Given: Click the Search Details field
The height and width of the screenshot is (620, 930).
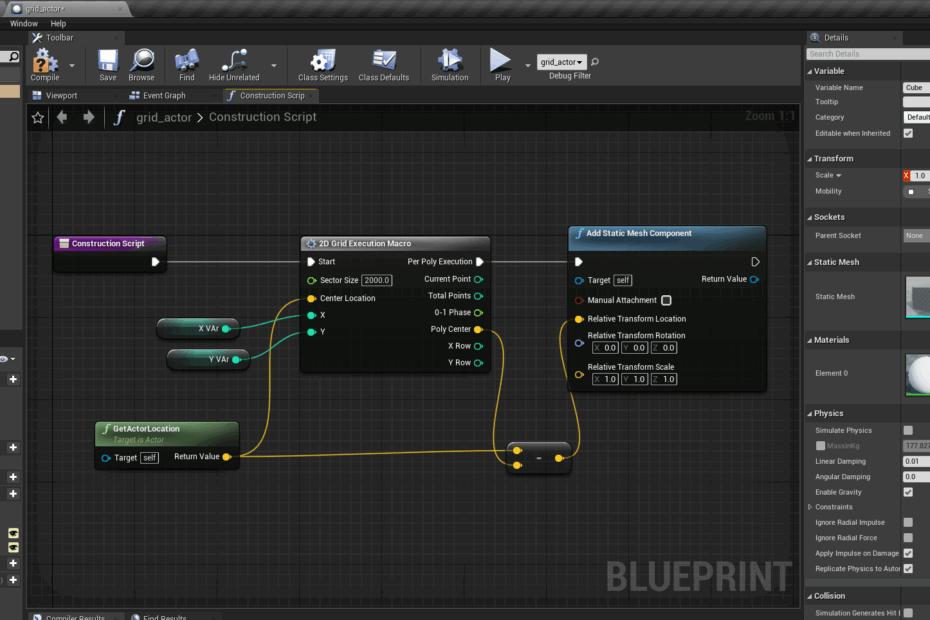Looking at the screenshot, I should click(x=868, y=53).
